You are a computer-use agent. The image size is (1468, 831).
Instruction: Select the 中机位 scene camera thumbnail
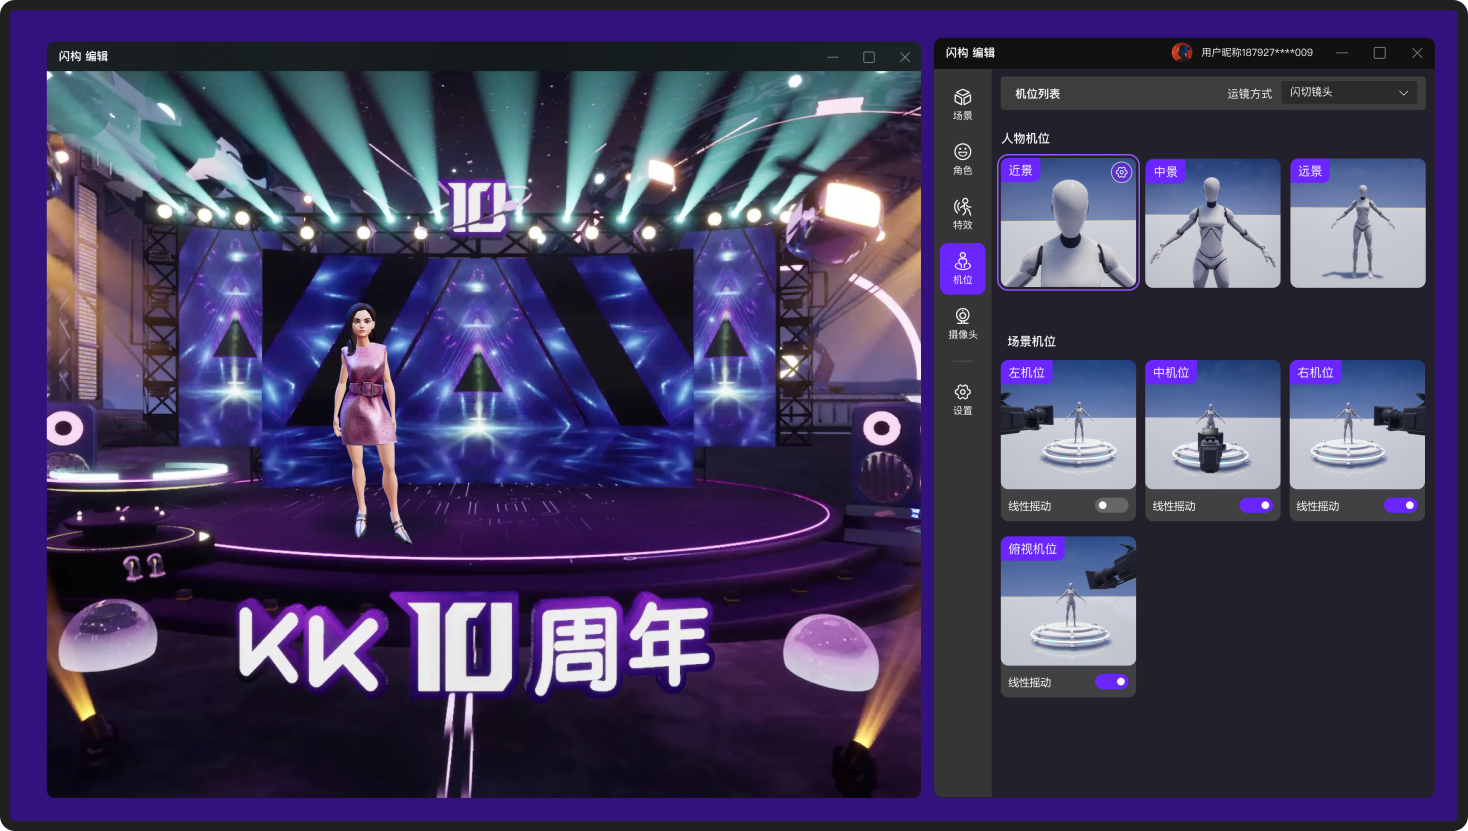click(x=1213, y=426)
